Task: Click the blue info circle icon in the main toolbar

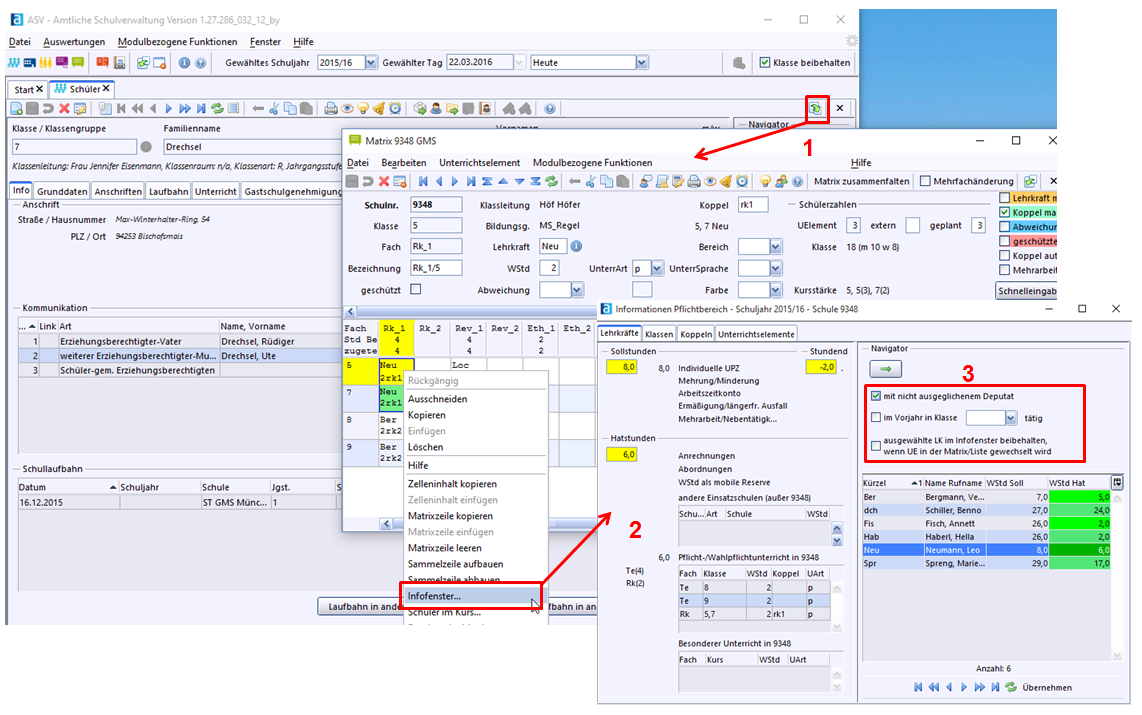Action: pos(184,63)
